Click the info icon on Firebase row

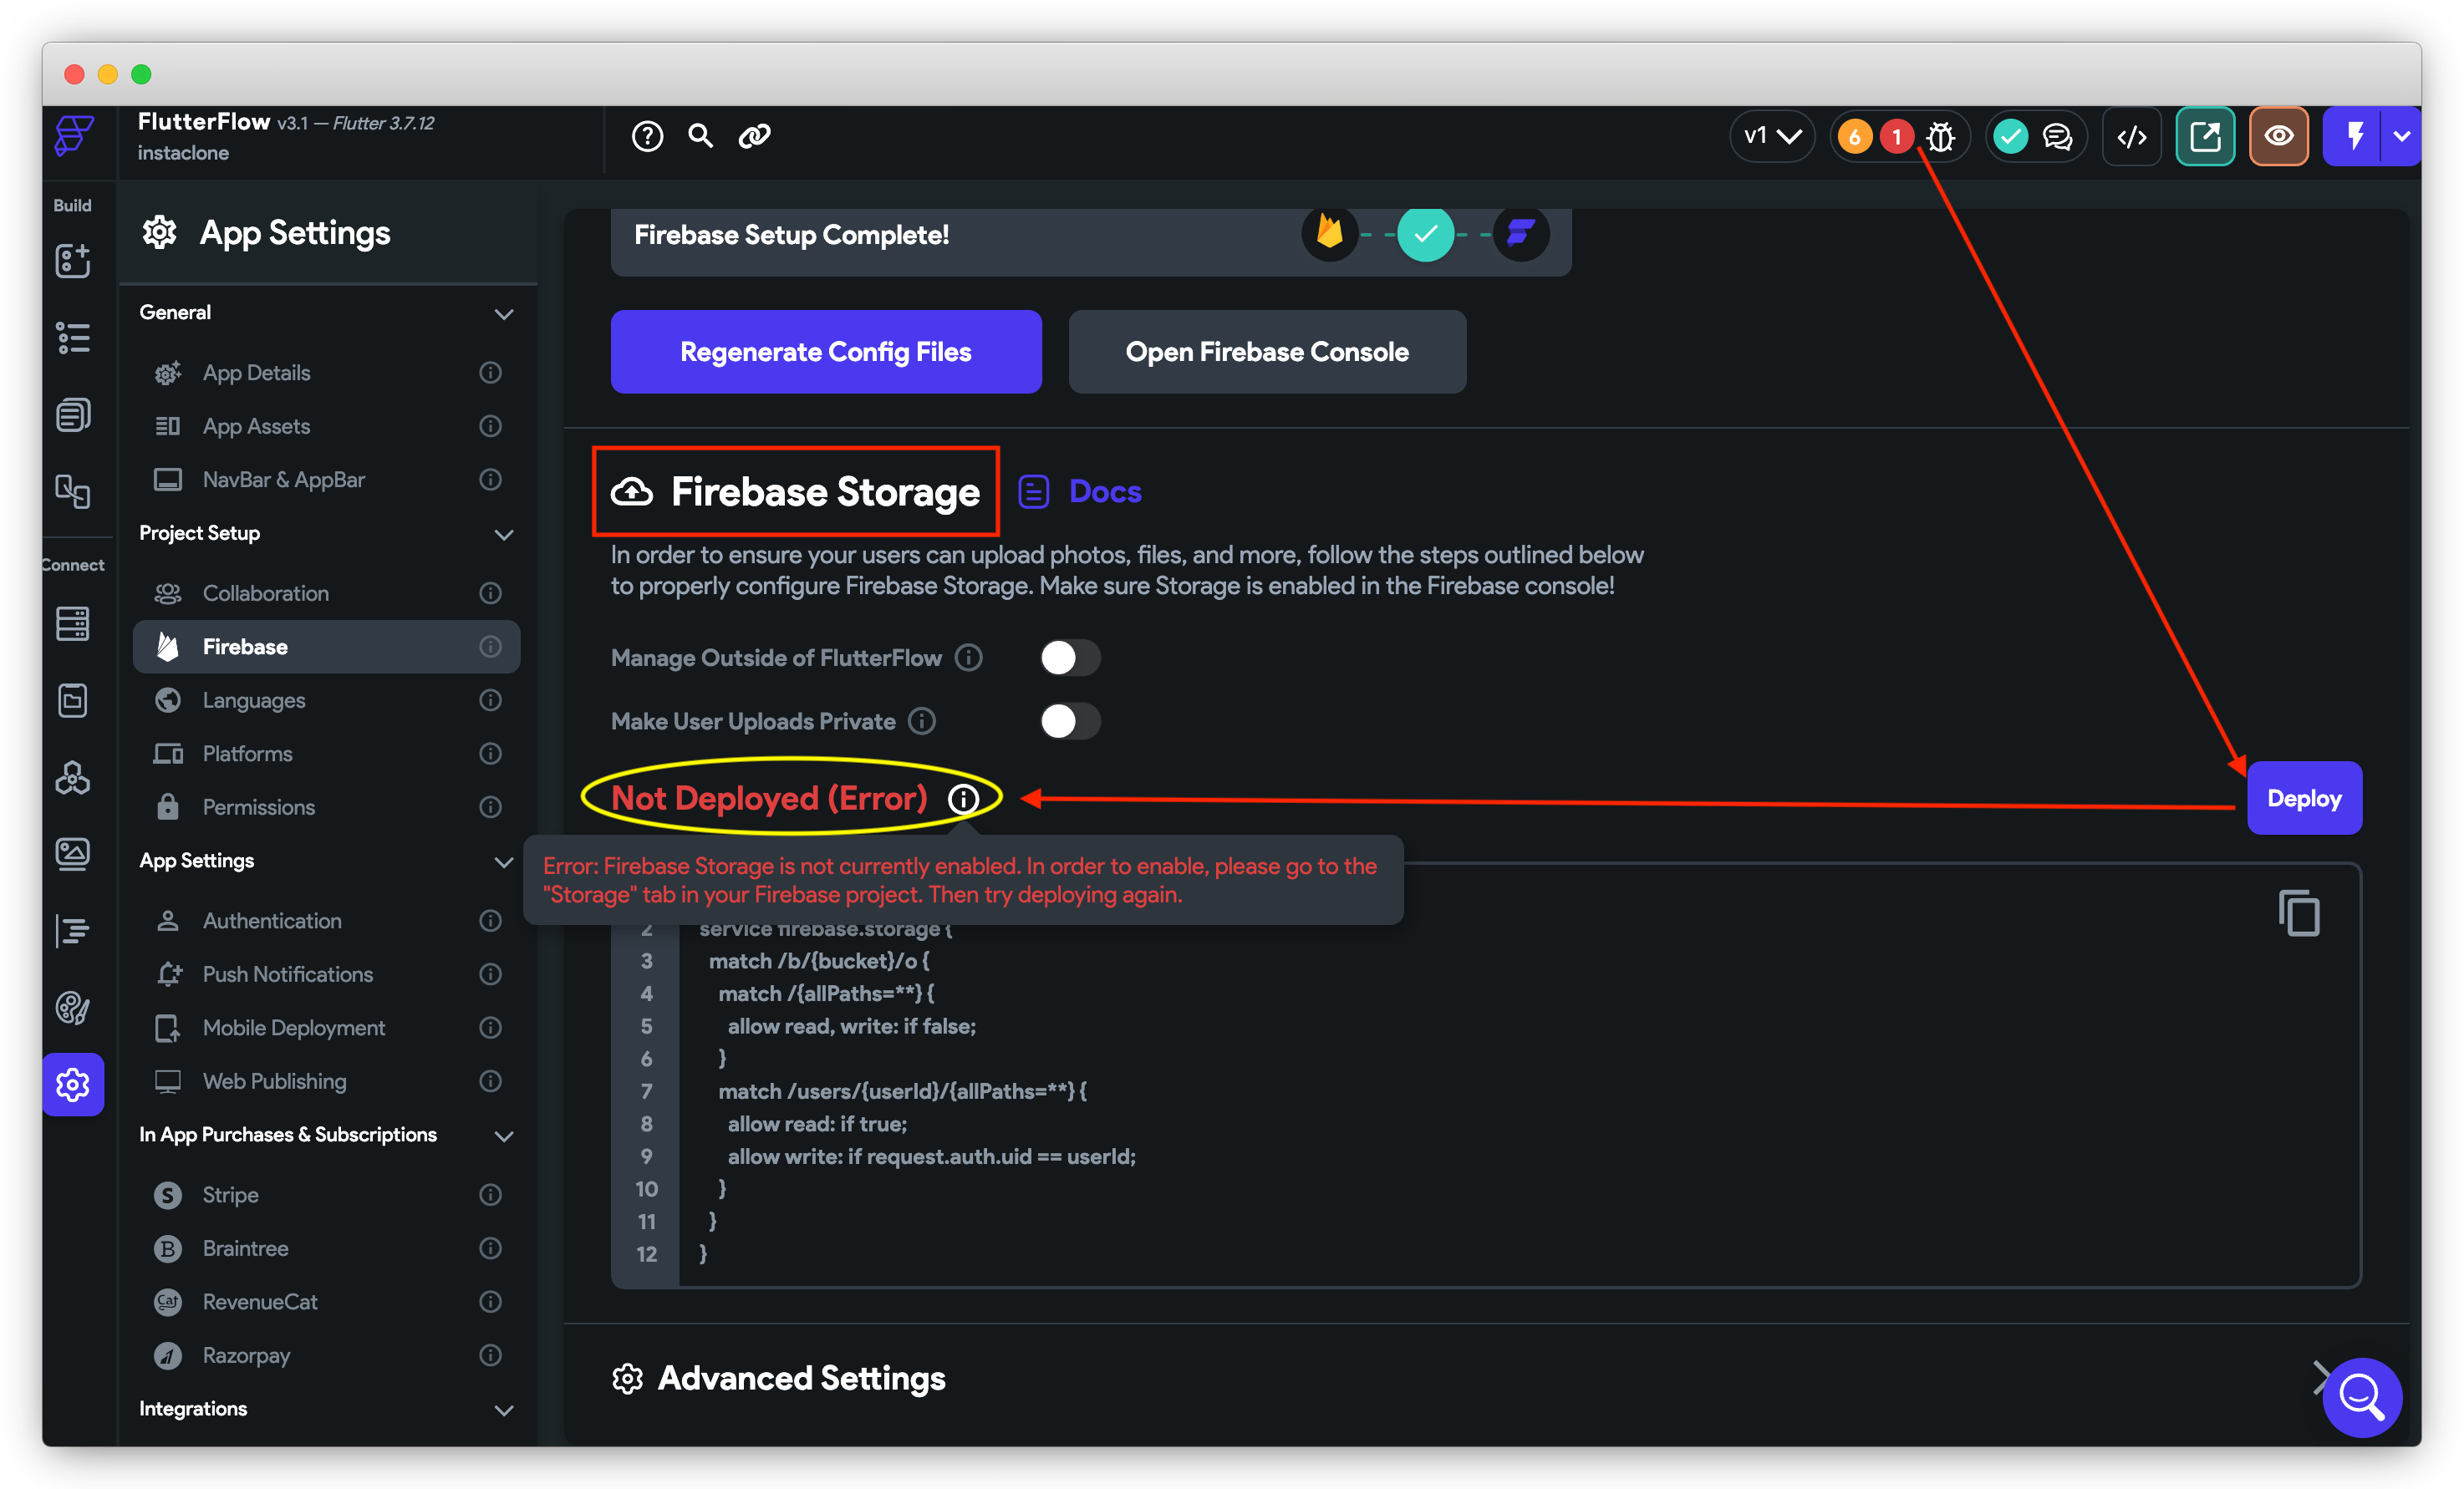coord(490,647)
